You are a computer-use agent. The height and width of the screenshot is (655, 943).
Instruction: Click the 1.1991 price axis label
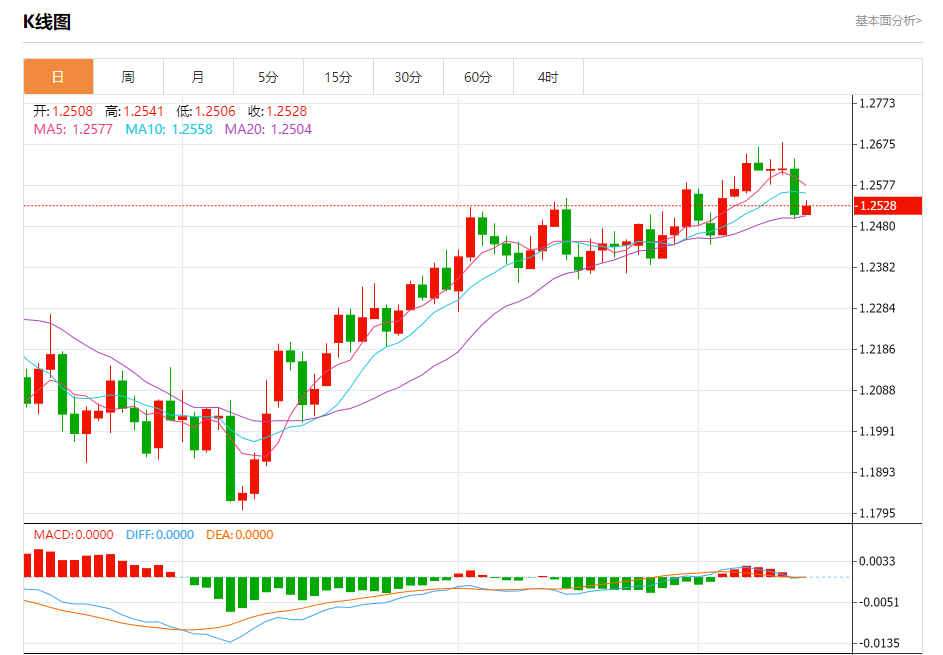877,431
